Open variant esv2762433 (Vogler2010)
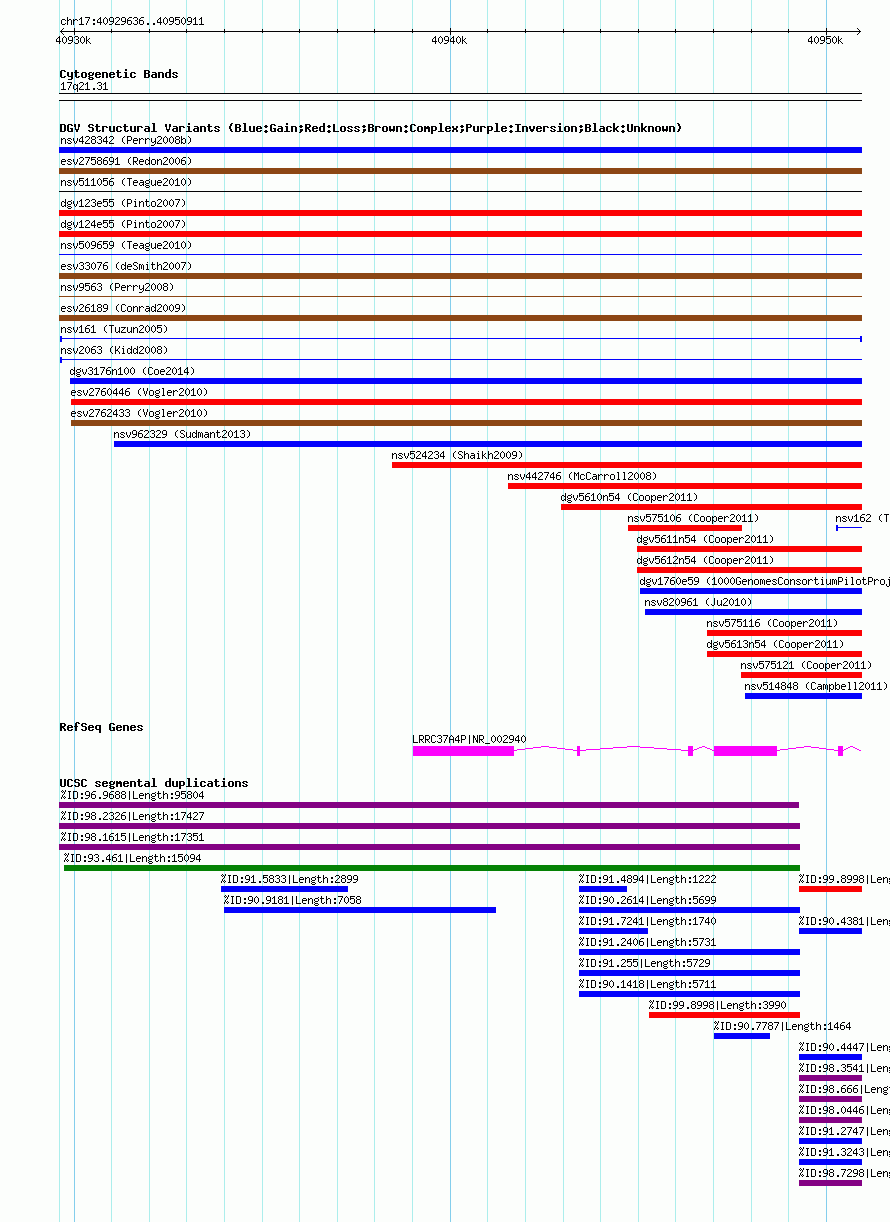The image size is (890, 1222). point(466,423)
